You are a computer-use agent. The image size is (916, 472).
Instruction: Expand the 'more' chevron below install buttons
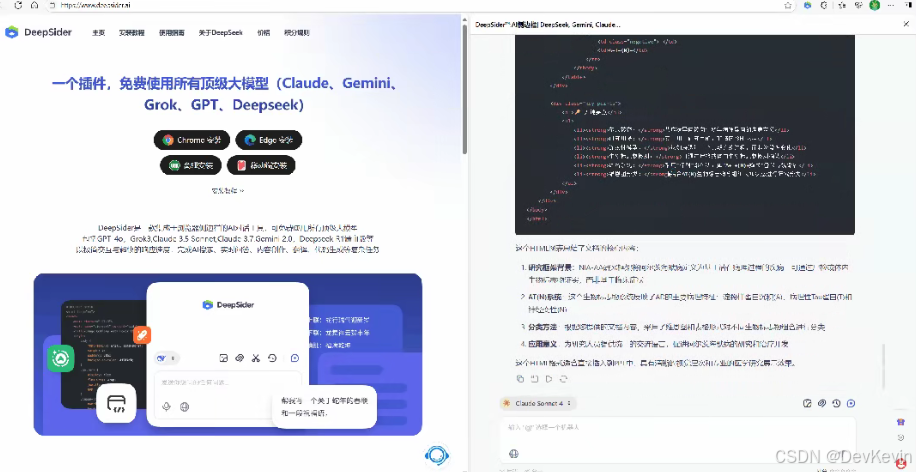228,190
